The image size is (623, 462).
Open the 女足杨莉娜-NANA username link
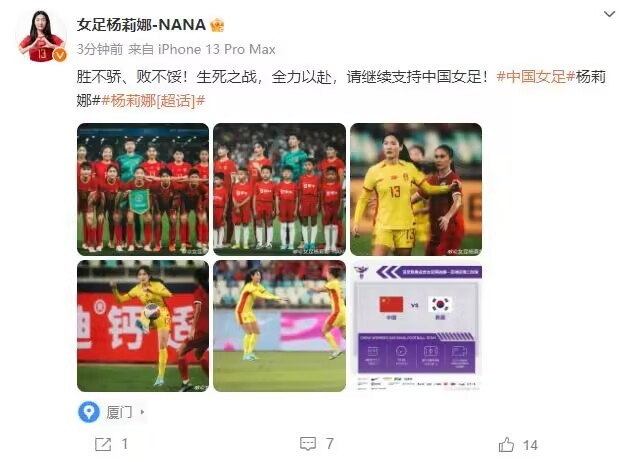tap(141, 25)
